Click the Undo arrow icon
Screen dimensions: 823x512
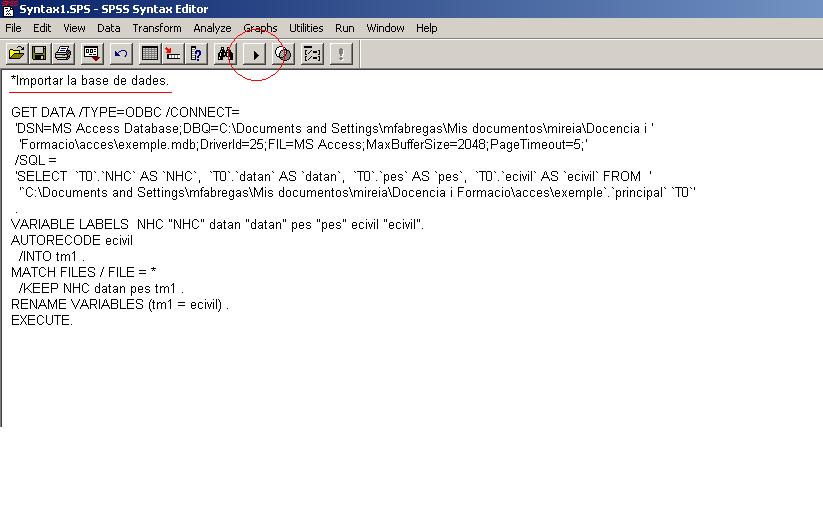pos(121,53)
